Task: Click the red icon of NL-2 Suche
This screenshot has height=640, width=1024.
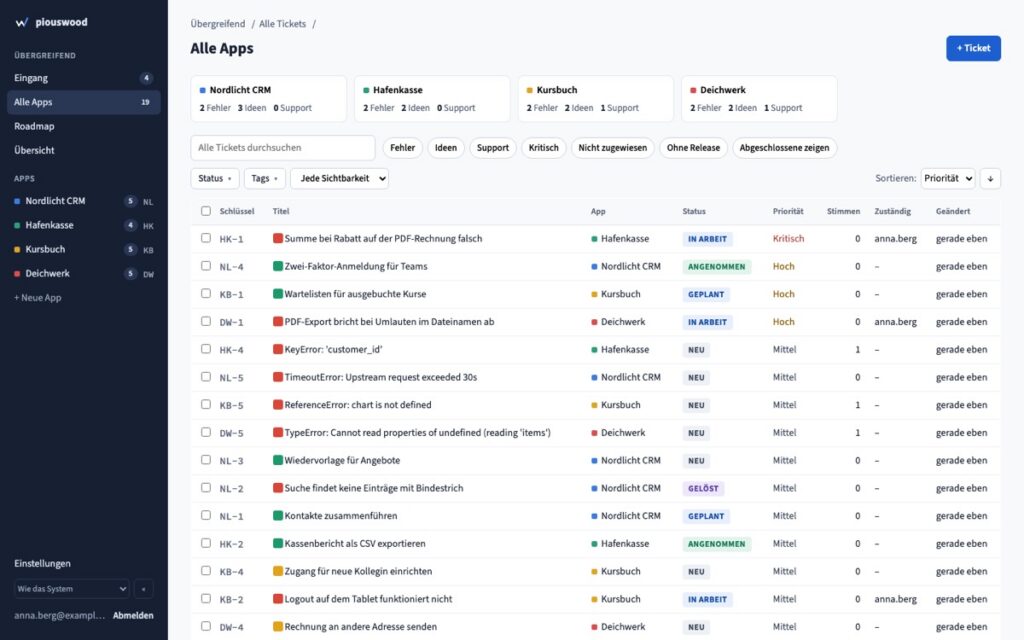Action: (x=278, y=488)
